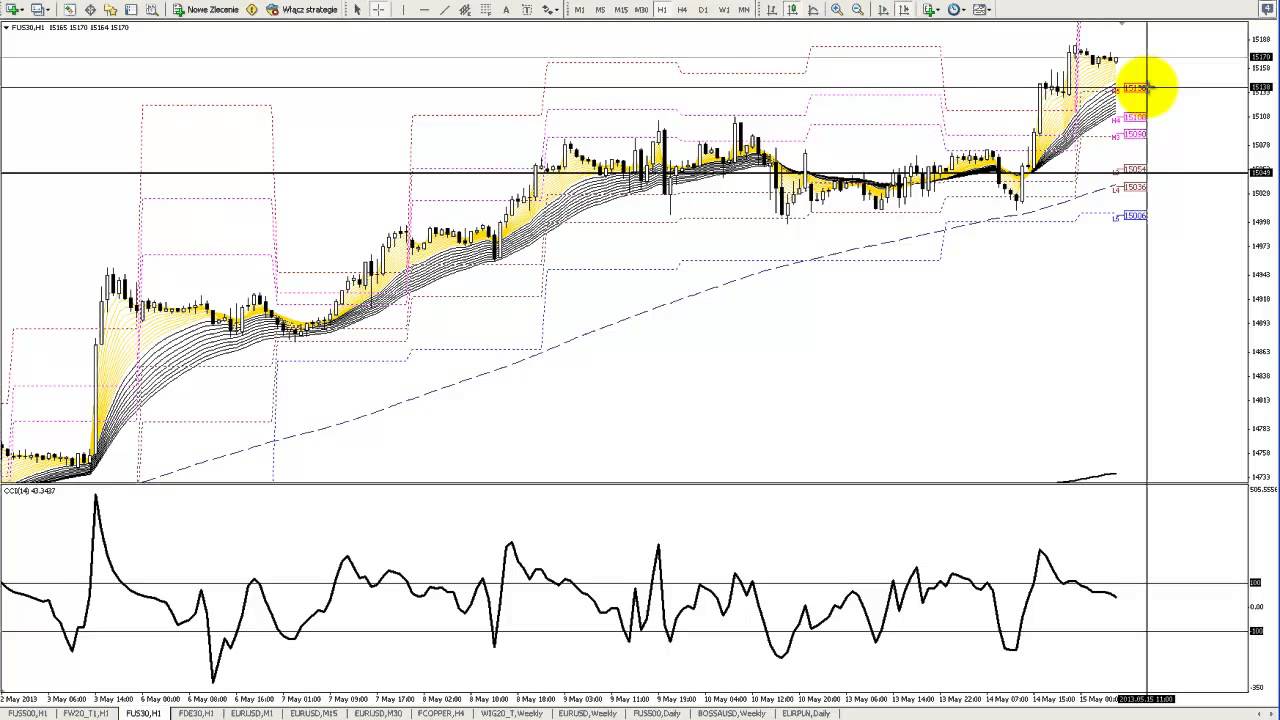Switch to the FDE30,H1 chart tab

click(196, 713)
